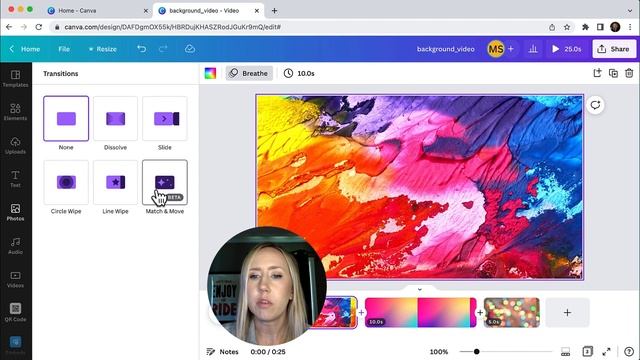
Task: Open the Uploads sidebar panel
Action: [x=16, y=145]
